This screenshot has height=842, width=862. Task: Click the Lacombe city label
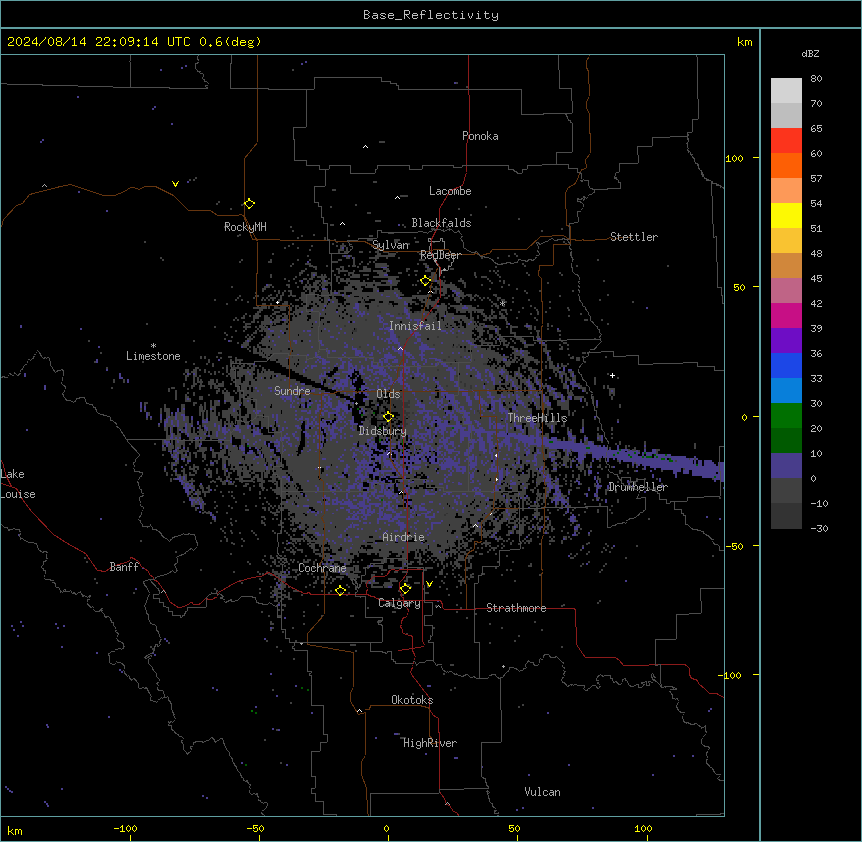450,191
